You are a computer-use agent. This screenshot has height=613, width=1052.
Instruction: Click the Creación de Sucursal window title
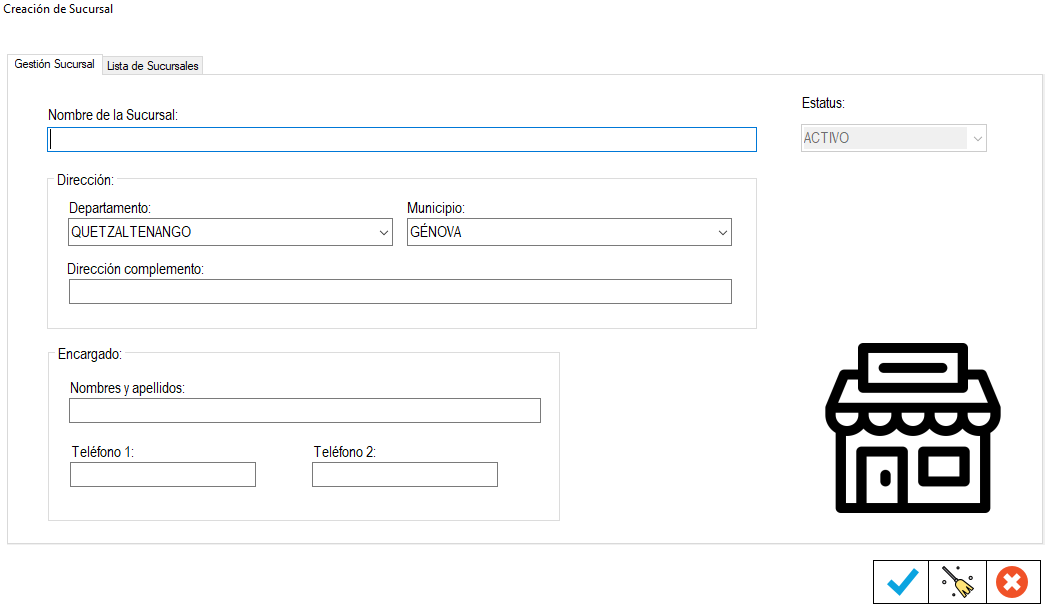tap(59, 9)
